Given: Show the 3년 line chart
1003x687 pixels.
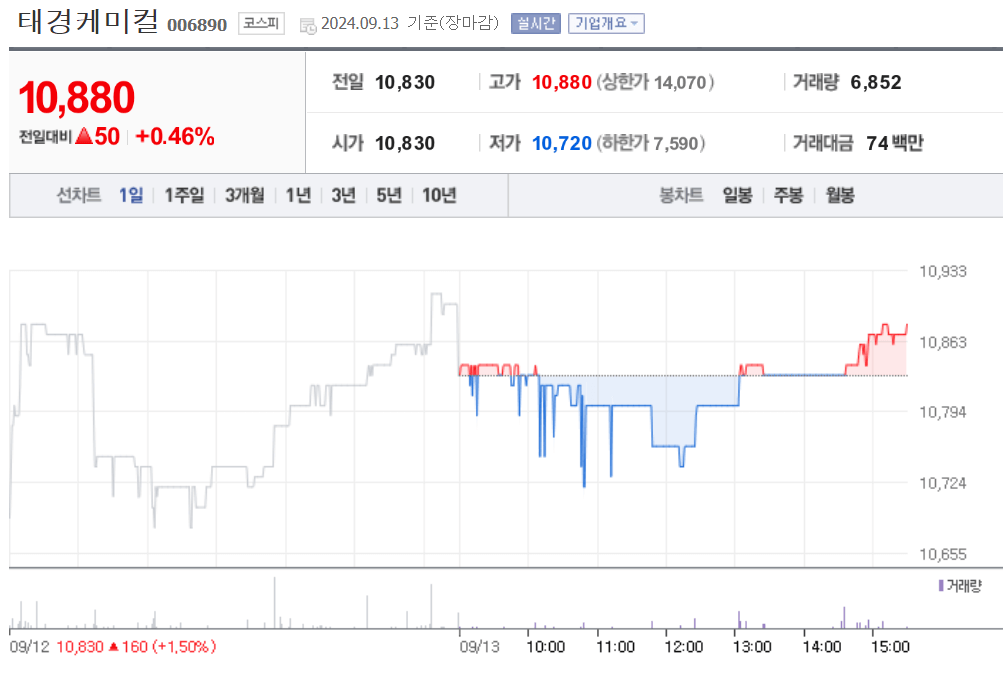Looking at the screenshot, I should click(344, 195).
